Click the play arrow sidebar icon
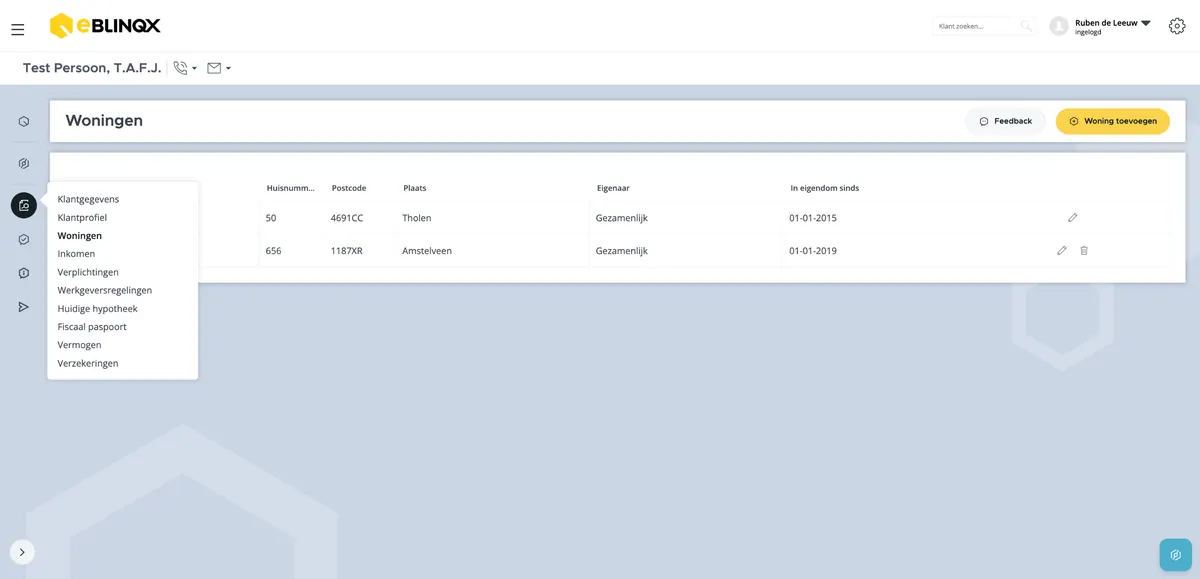The height and width of the screenshot is (579, 1200). (x=24, y=307)
